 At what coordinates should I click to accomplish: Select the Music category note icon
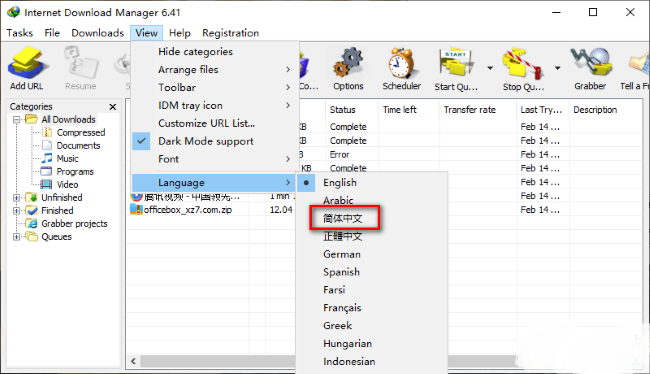pyautogui.click(x=47, y=158)
